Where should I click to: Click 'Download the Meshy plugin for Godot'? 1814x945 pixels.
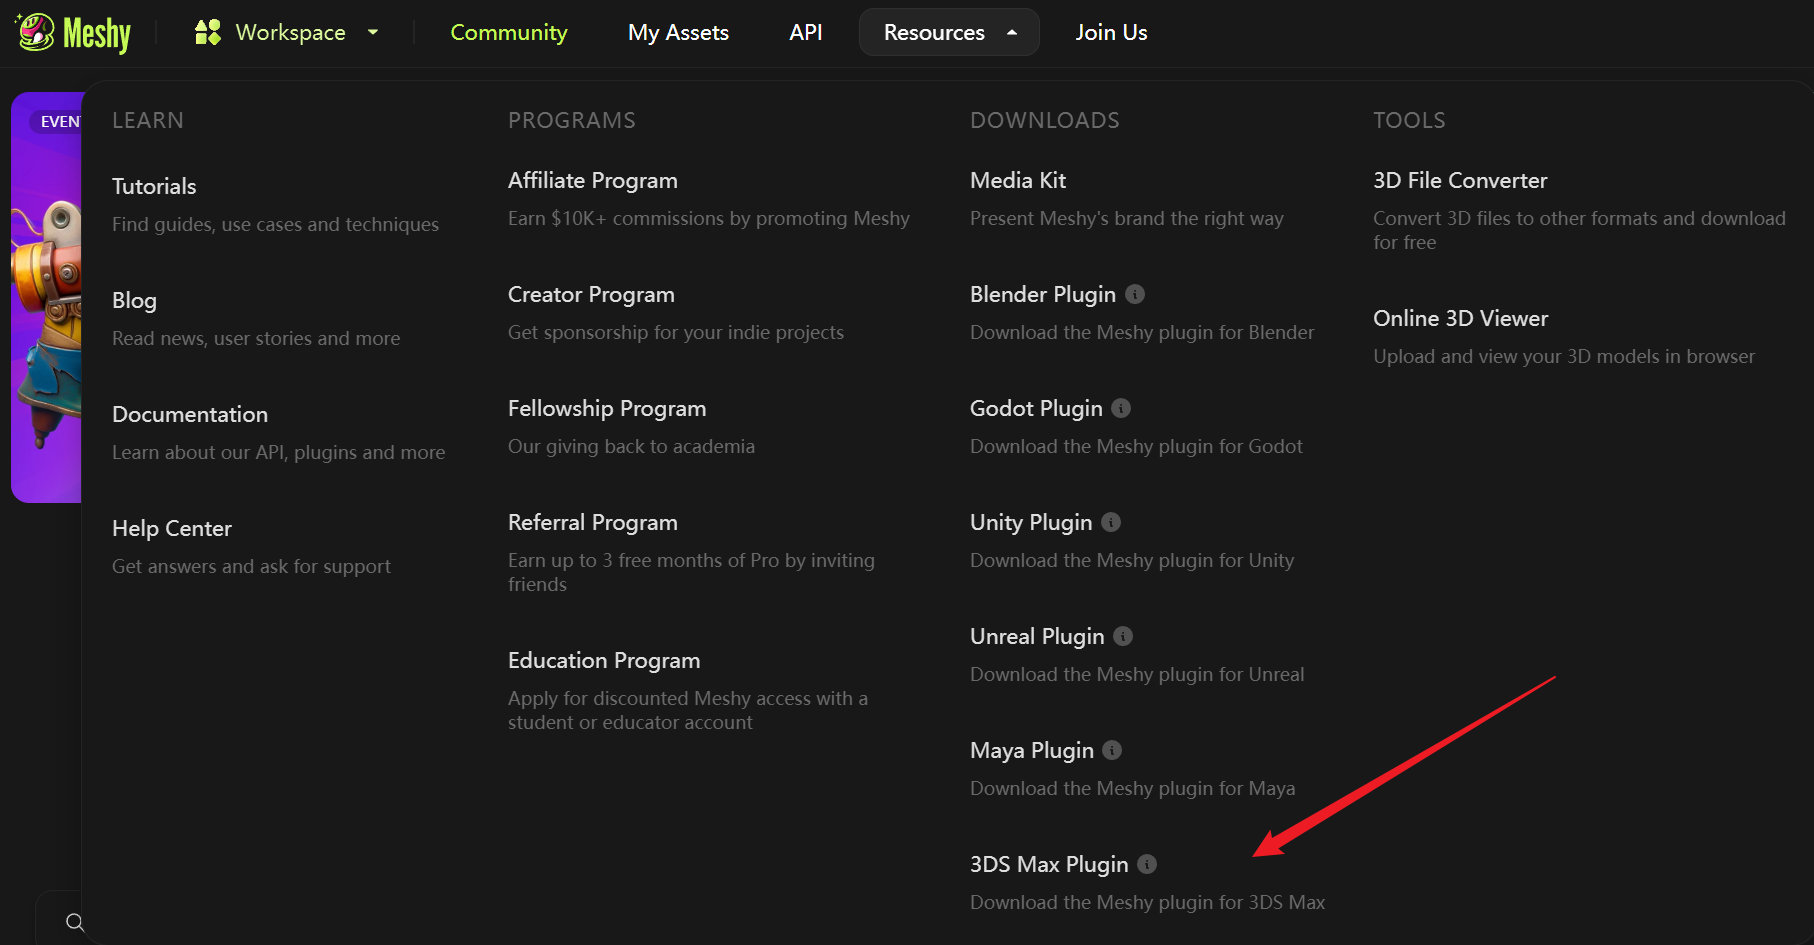tap(1136, 446)
